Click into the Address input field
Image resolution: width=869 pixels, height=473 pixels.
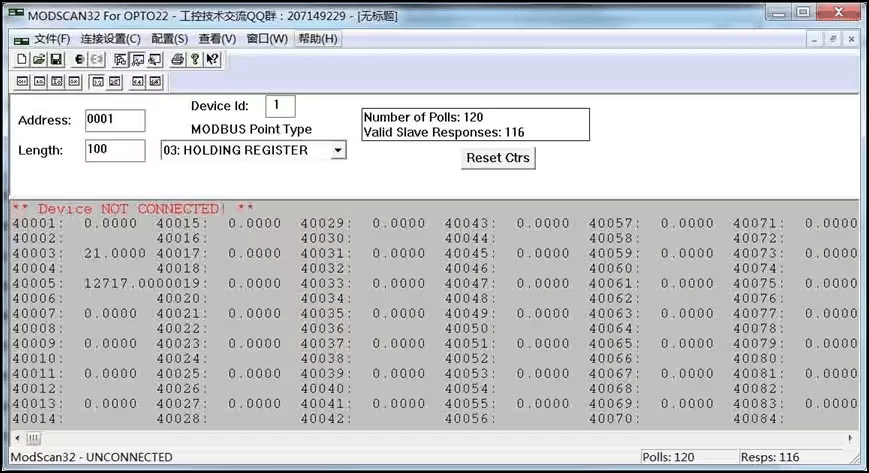click(115, 120)
